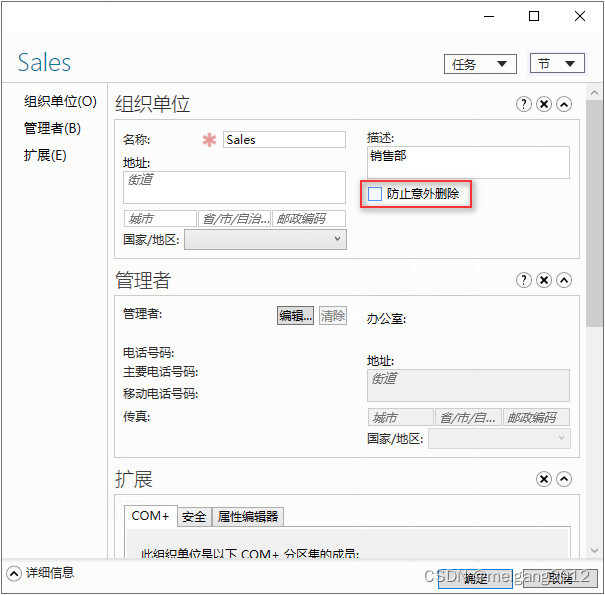This screenshot has width=605, height=595.
Task: Click the 省/市/自治 field in 组织单位
Action: pyautogui.click(x=234, y=219)
